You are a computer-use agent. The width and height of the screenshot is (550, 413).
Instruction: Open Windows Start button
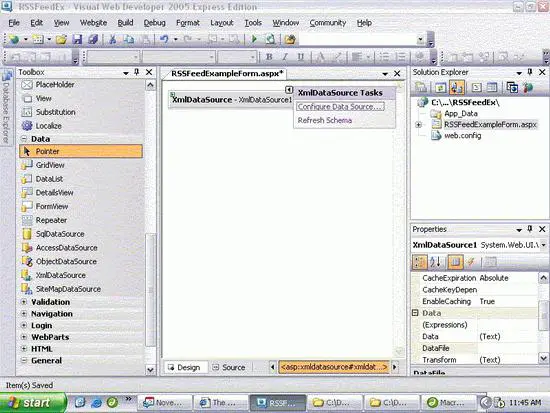[x=33, y=402]
